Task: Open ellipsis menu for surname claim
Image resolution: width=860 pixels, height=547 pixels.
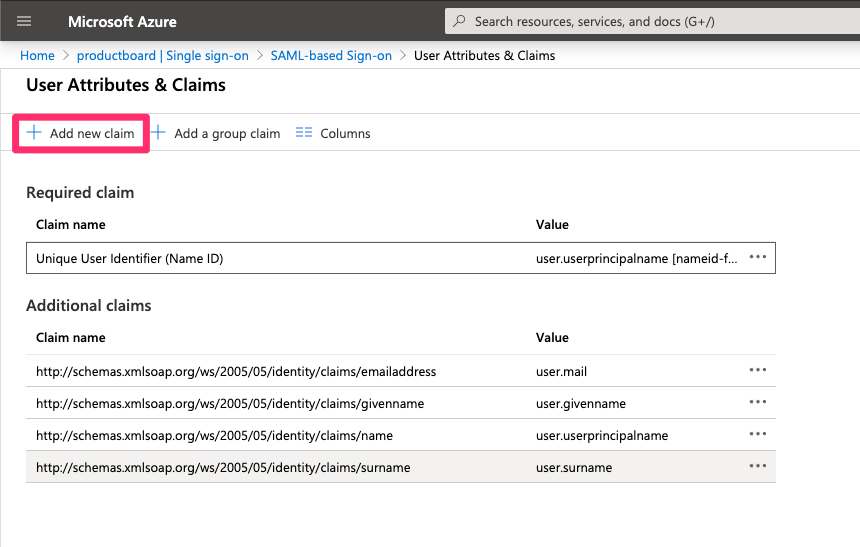Action: click(x=757, y=467)
